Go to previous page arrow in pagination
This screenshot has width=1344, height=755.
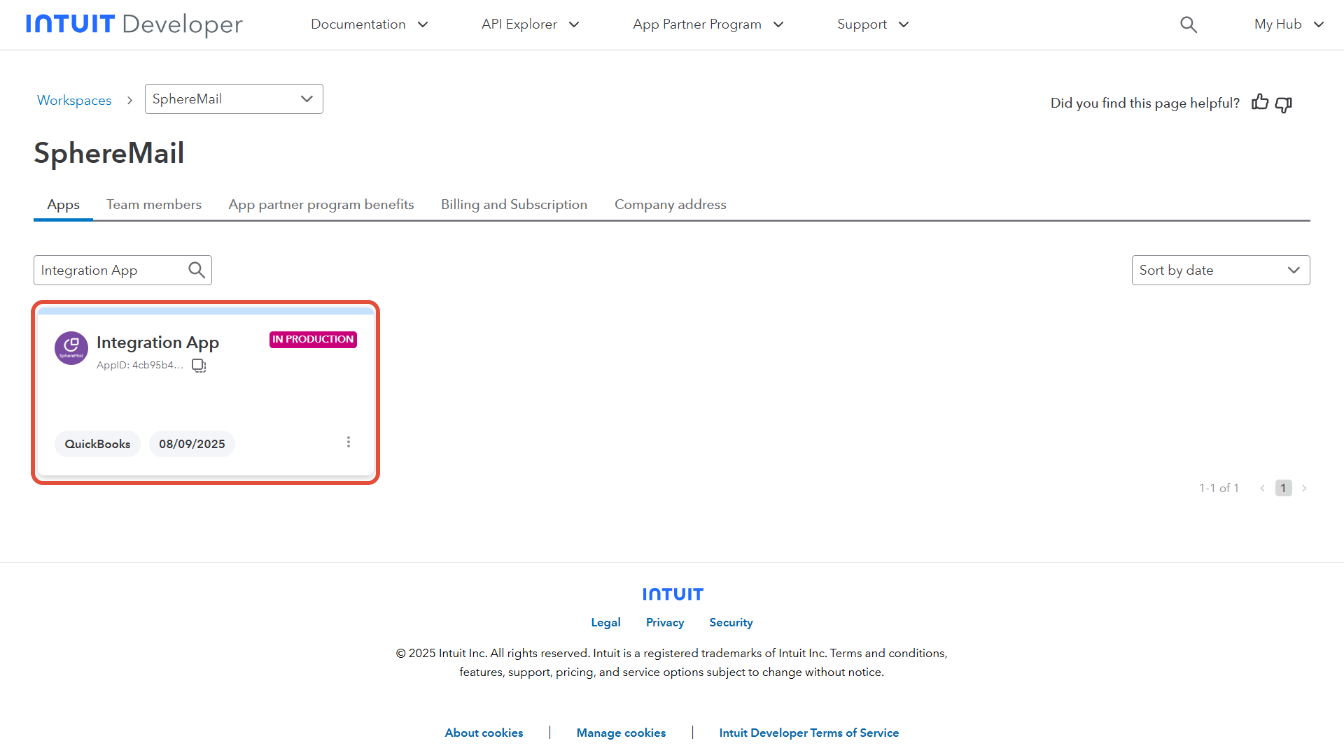[x=1262, y=488]
